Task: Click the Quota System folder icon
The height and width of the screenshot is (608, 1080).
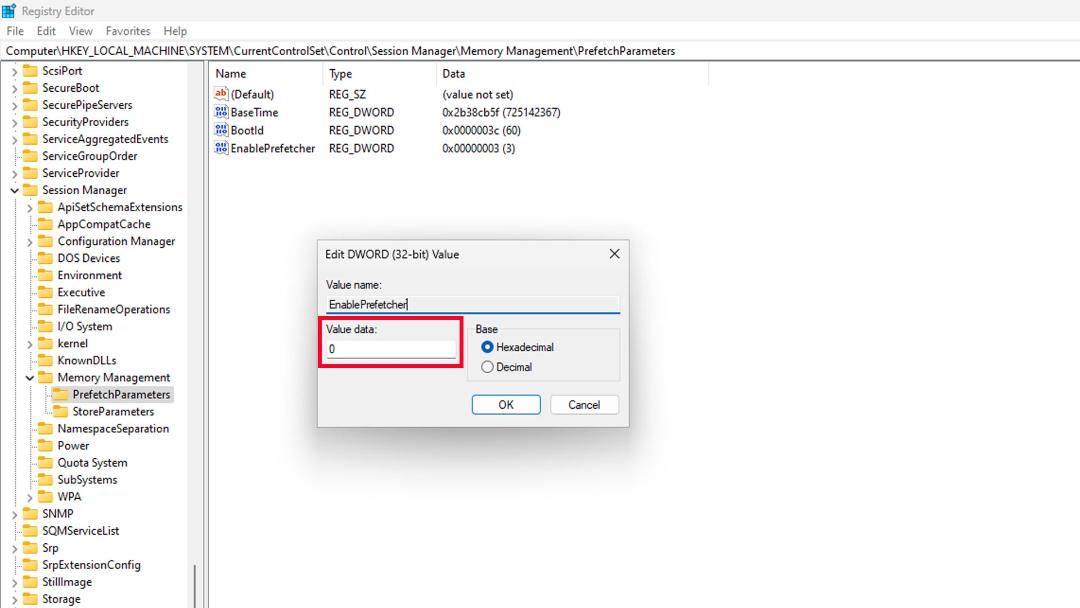Action: (x=45, y=463)
